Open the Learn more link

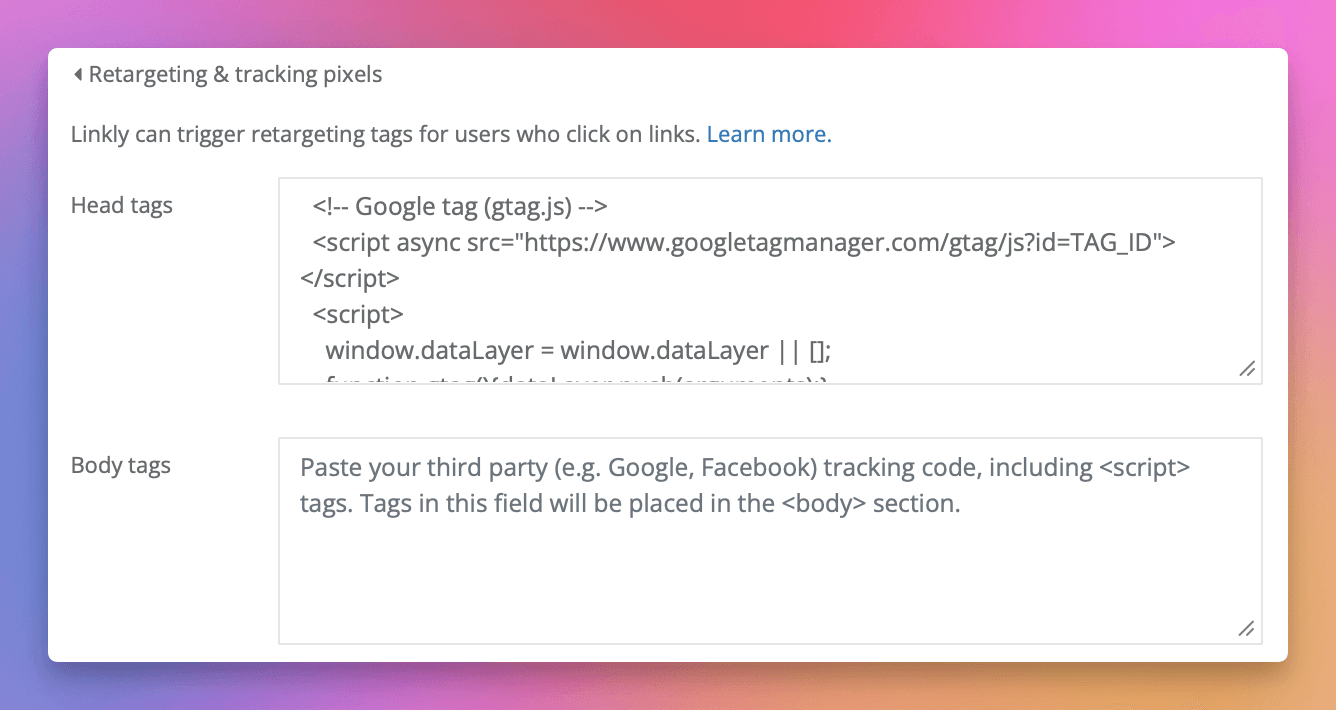click(768, 133)
